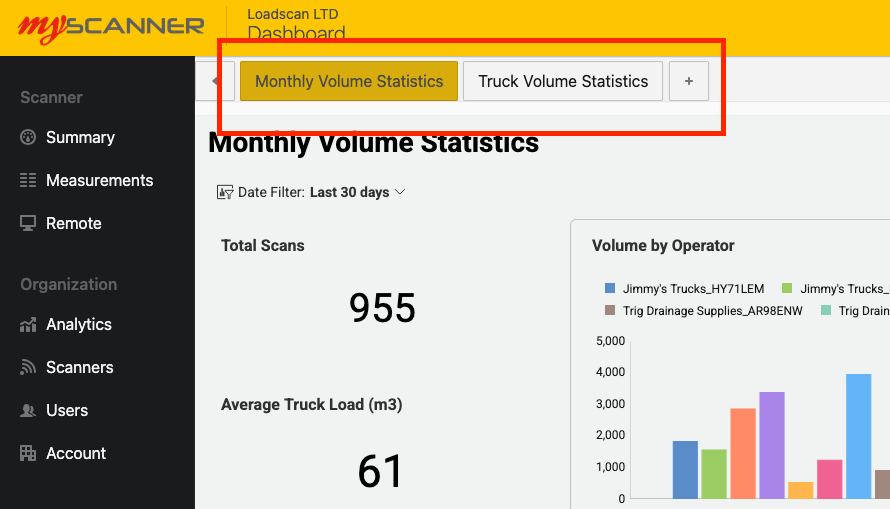This screenshot has width=890, height=509.
Task: Click the Volume by Operator chart title
Action: pyautogui.click(x=663, y=246)
